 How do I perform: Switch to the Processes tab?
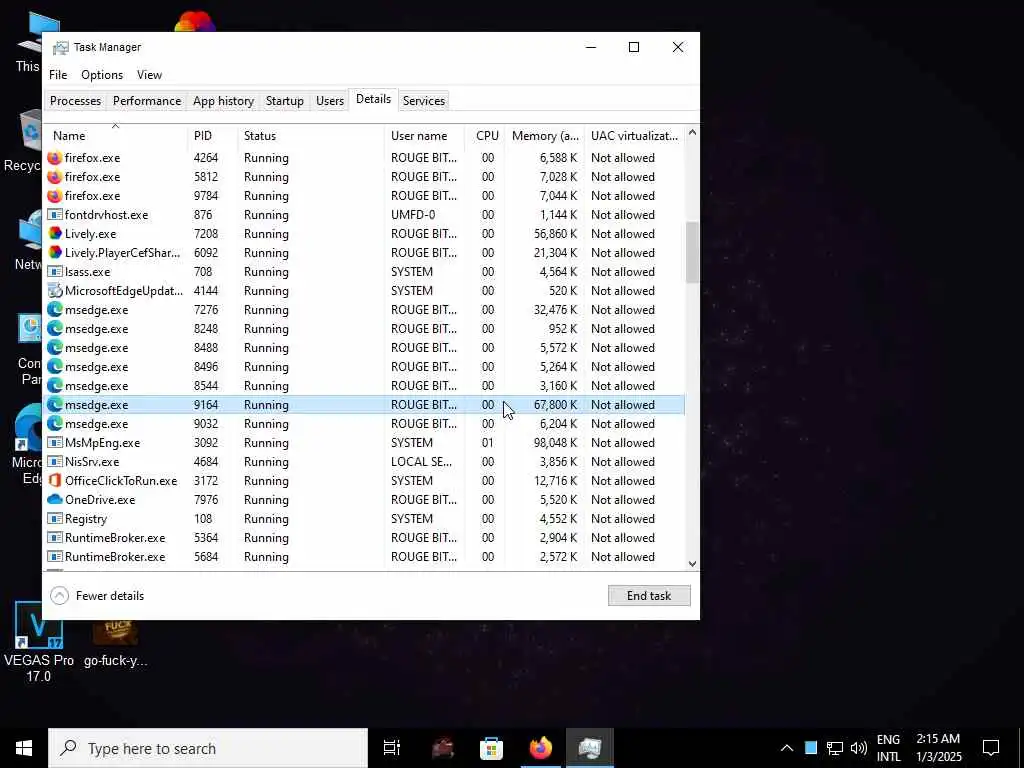pyautogui.click(x=76, y=101)
